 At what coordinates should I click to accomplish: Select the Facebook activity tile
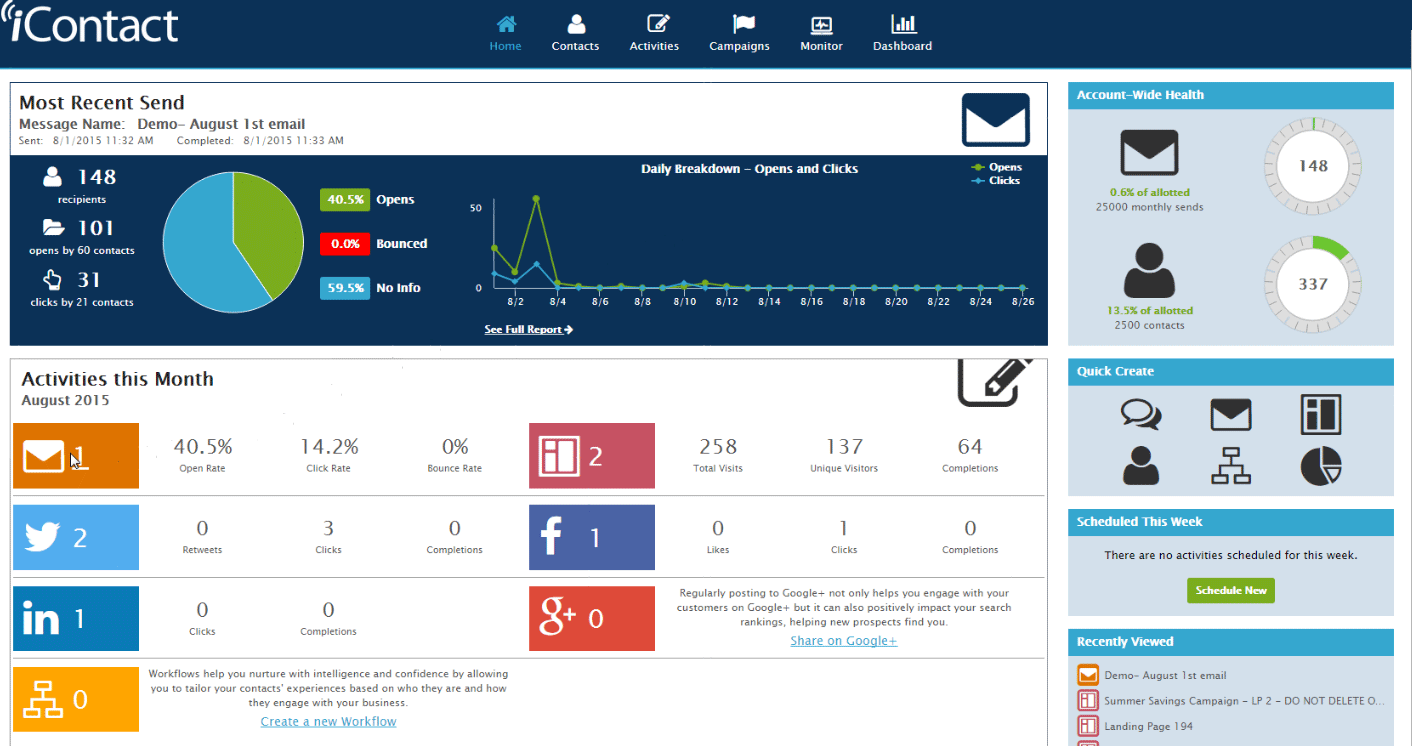(x=591, y=537)
